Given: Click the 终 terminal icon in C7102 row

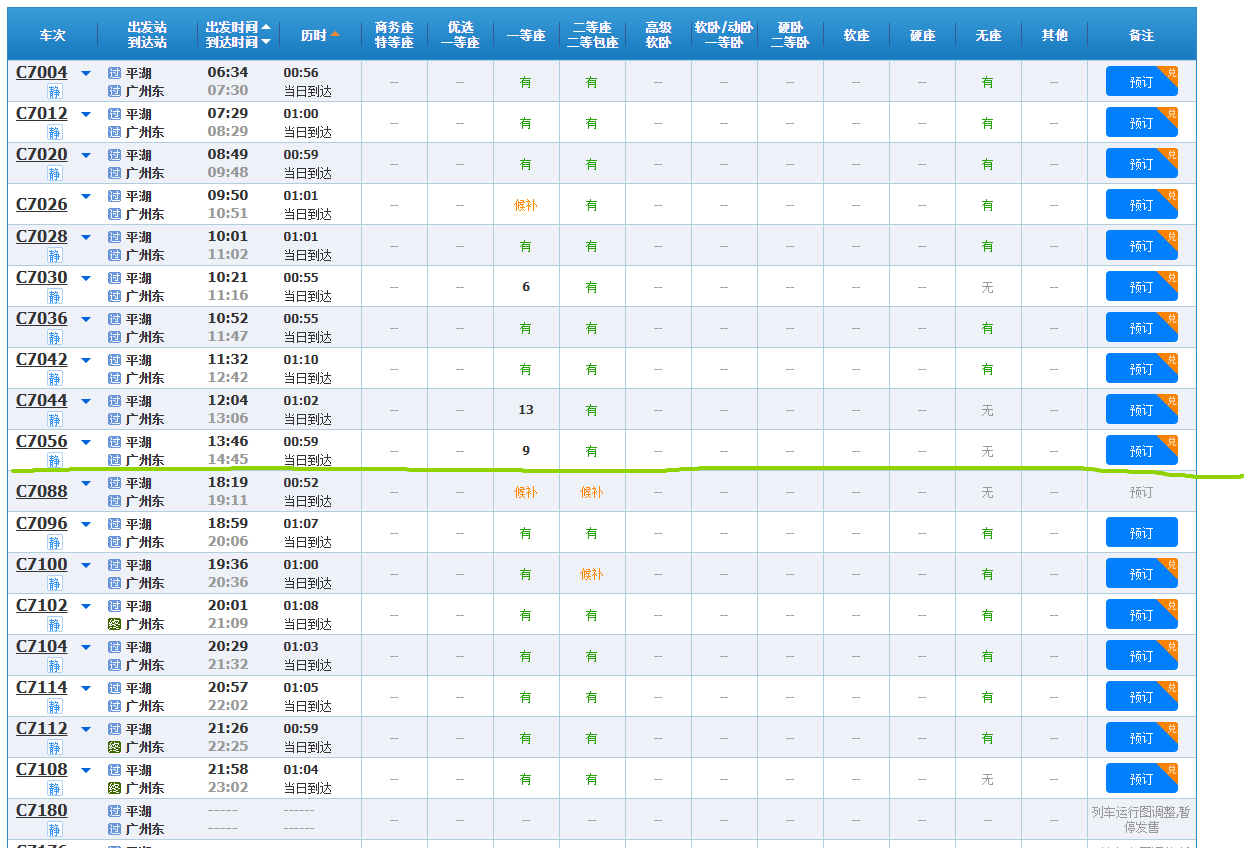Looking at the screenshot, I should [x=114, y=624].
